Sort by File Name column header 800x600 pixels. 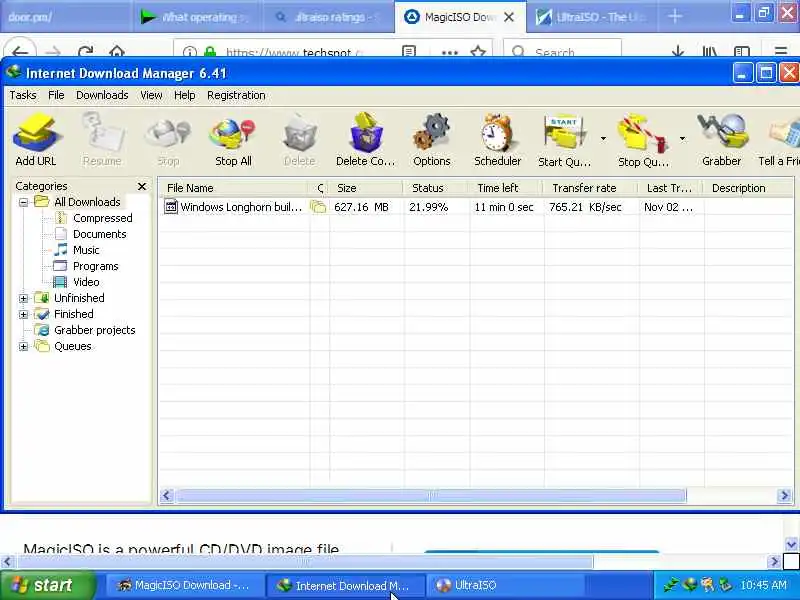(x=234, y=188)
